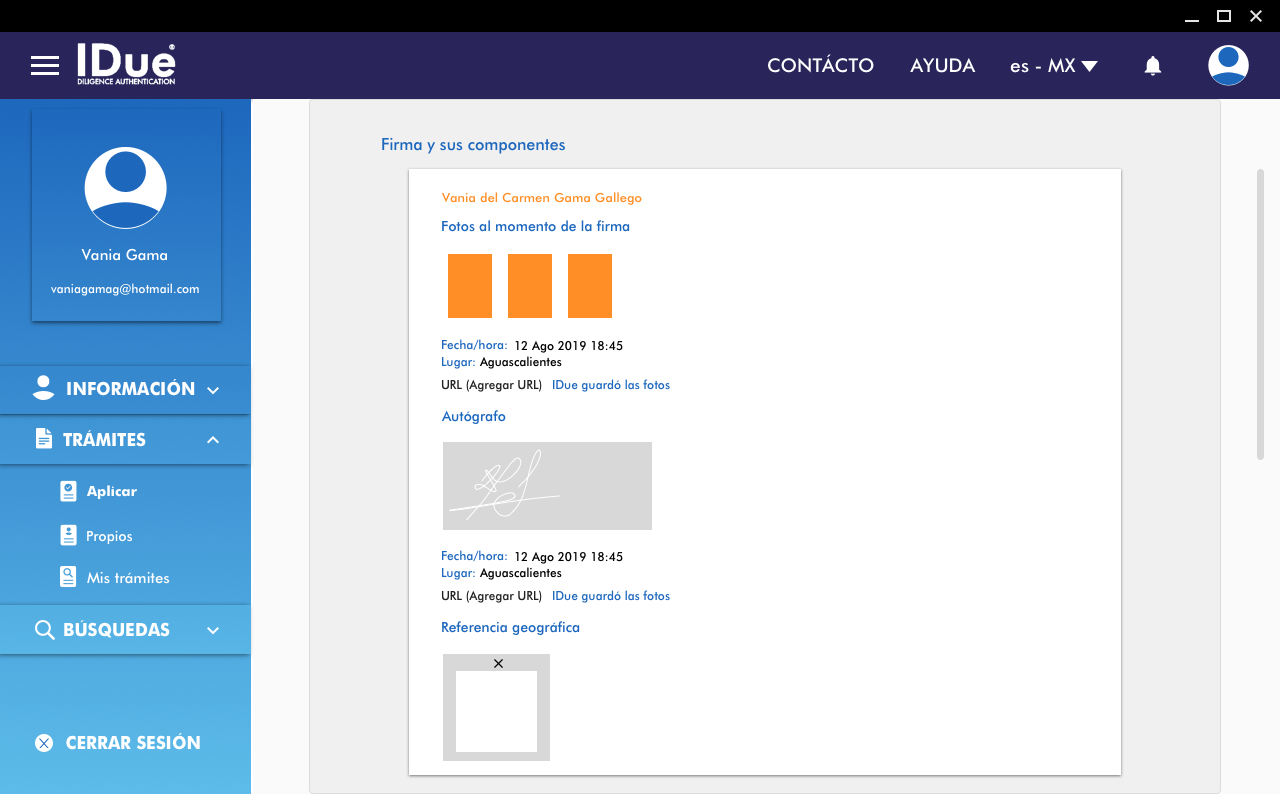Open the hamburger menu icon
The height and width of the screenshot is (794, 1280).
[45, 66]
